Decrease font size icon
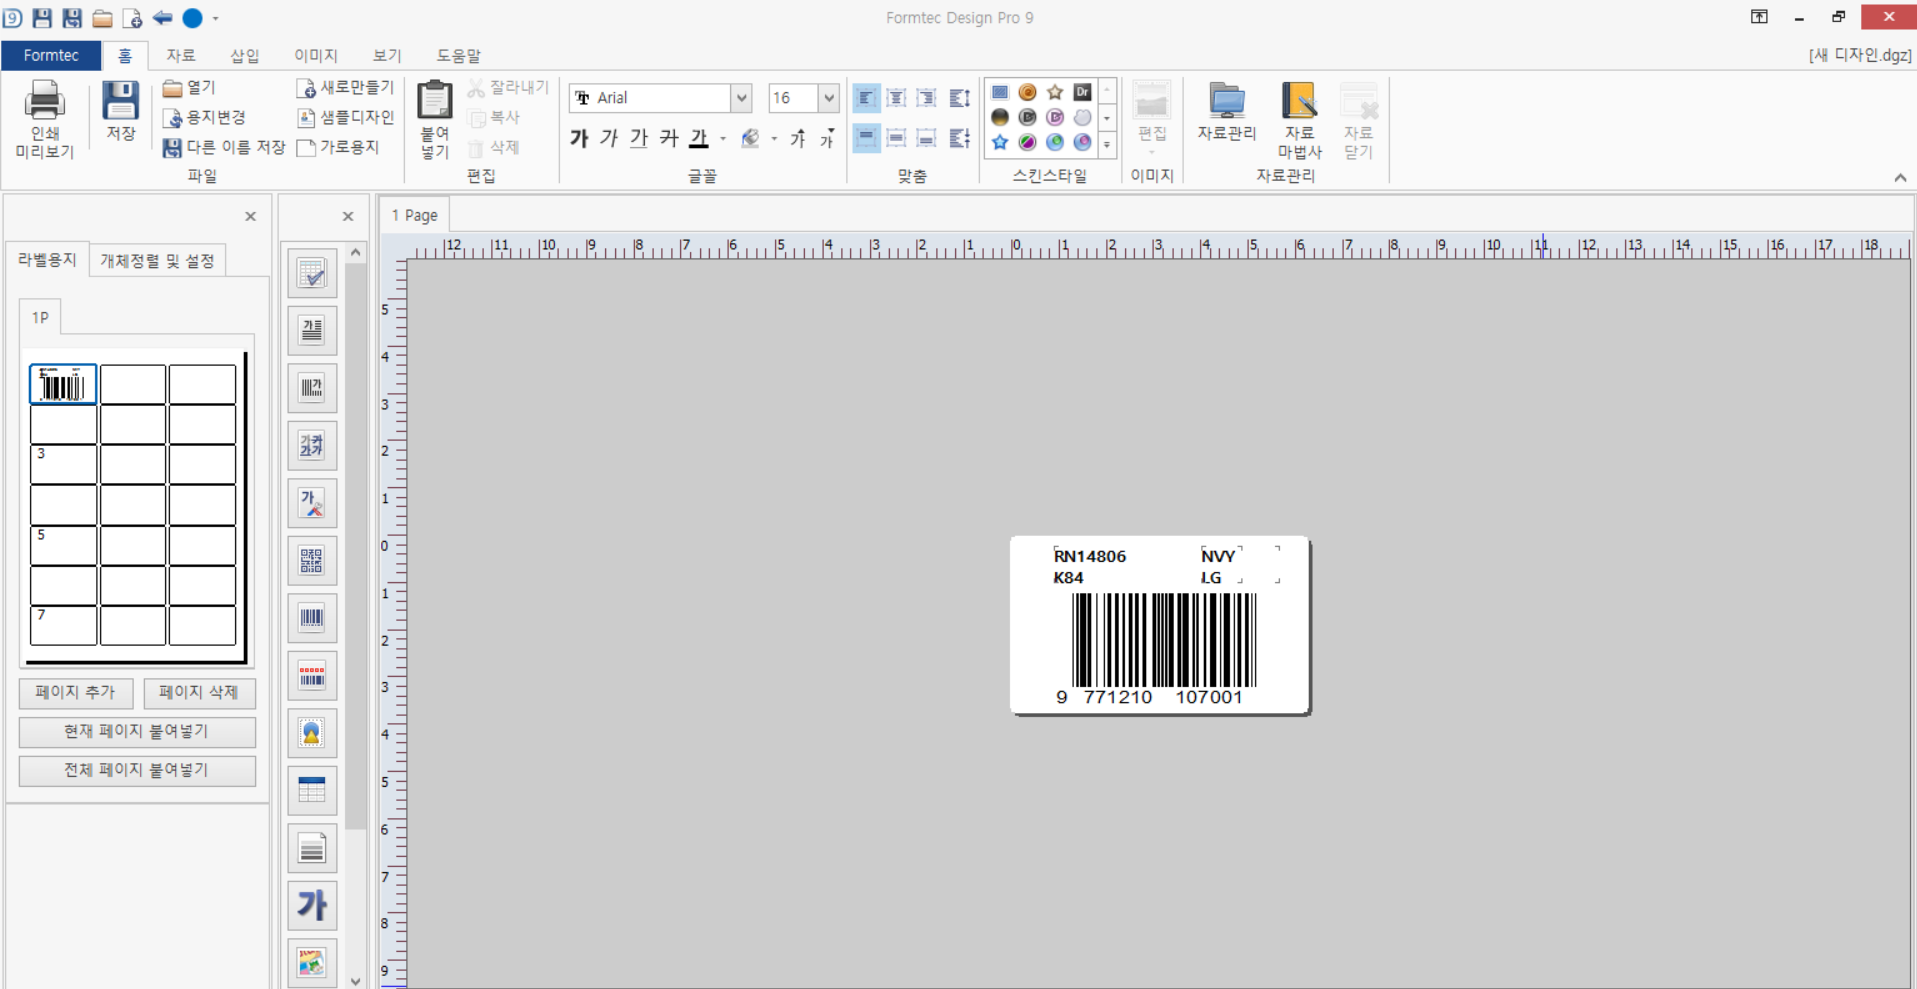1917x989 pixels. tap(827, 139)
